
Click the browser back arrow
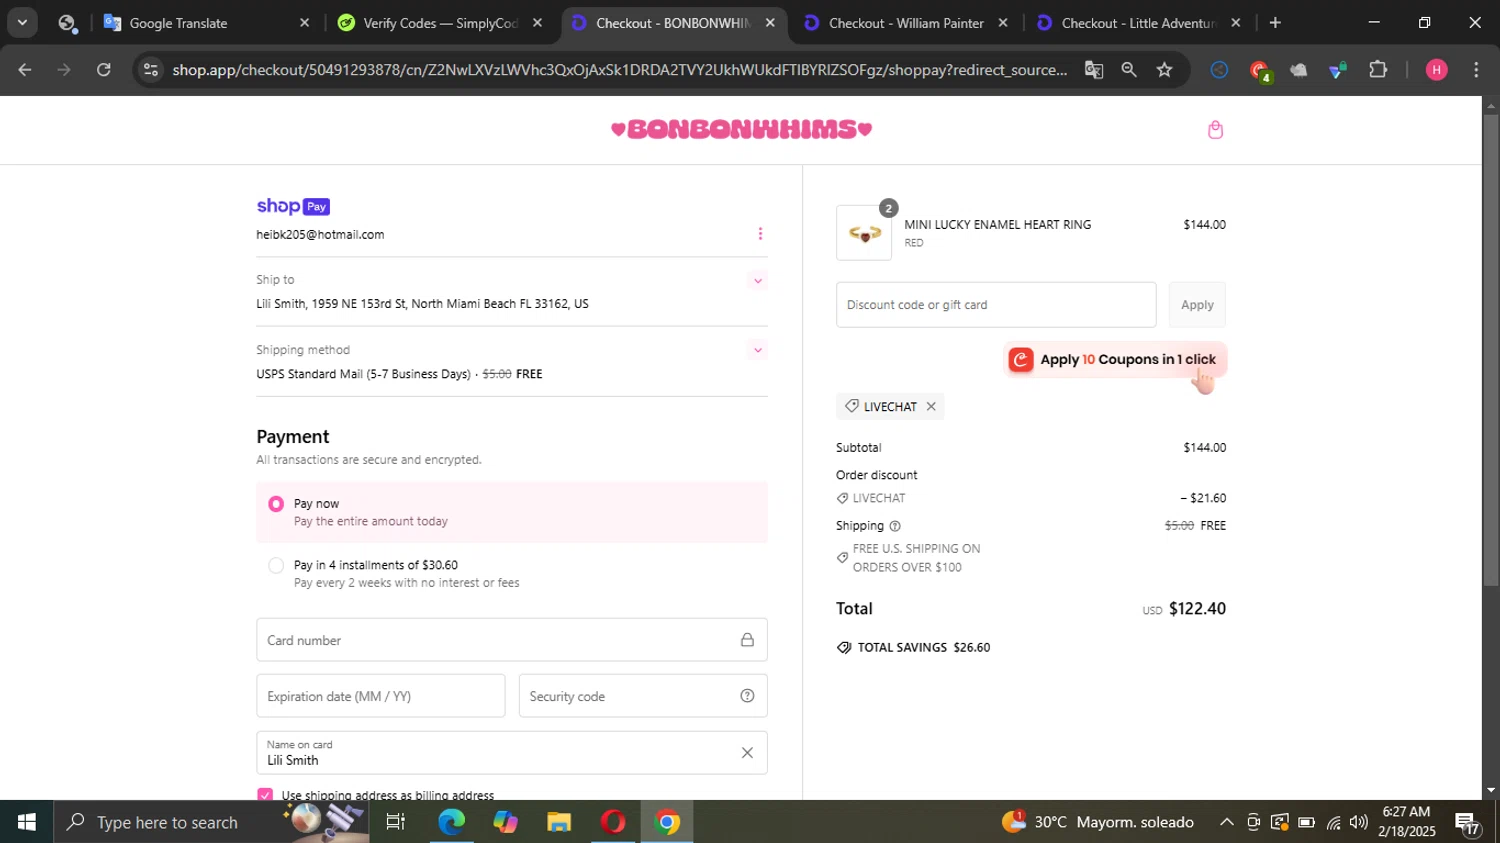click(25, 70)
